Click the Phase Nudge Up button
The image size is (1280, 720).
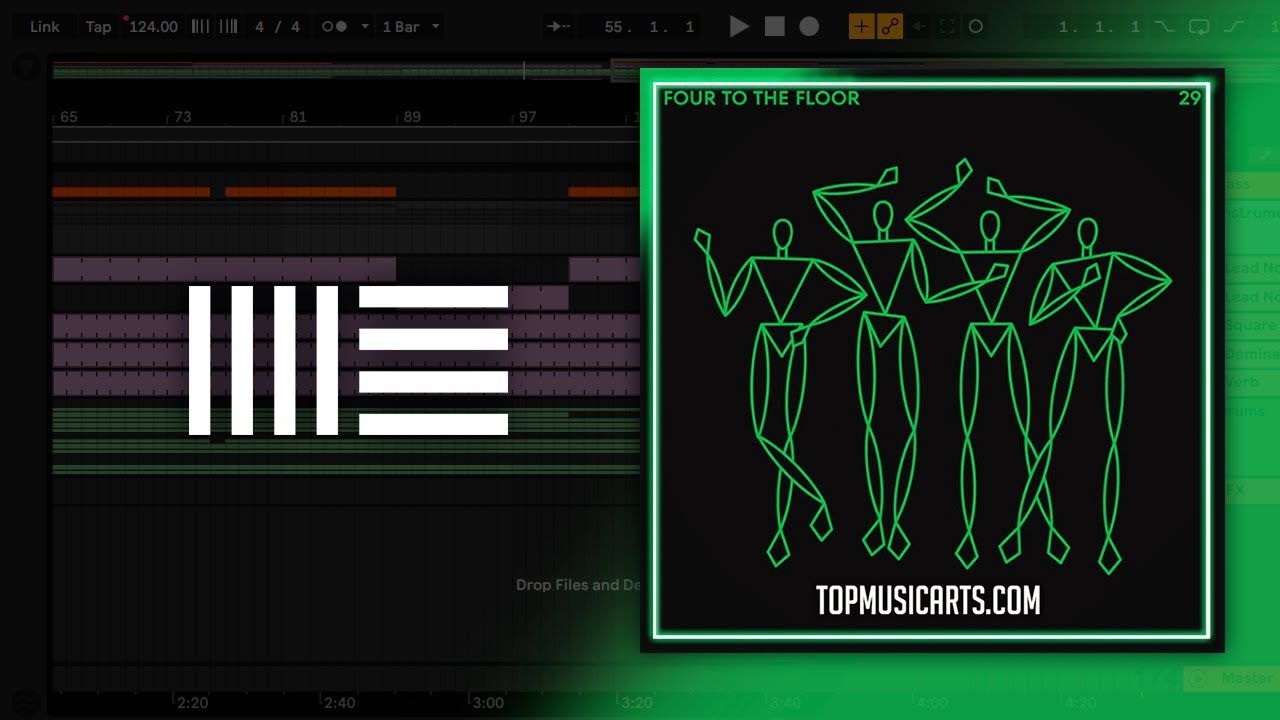229,27
